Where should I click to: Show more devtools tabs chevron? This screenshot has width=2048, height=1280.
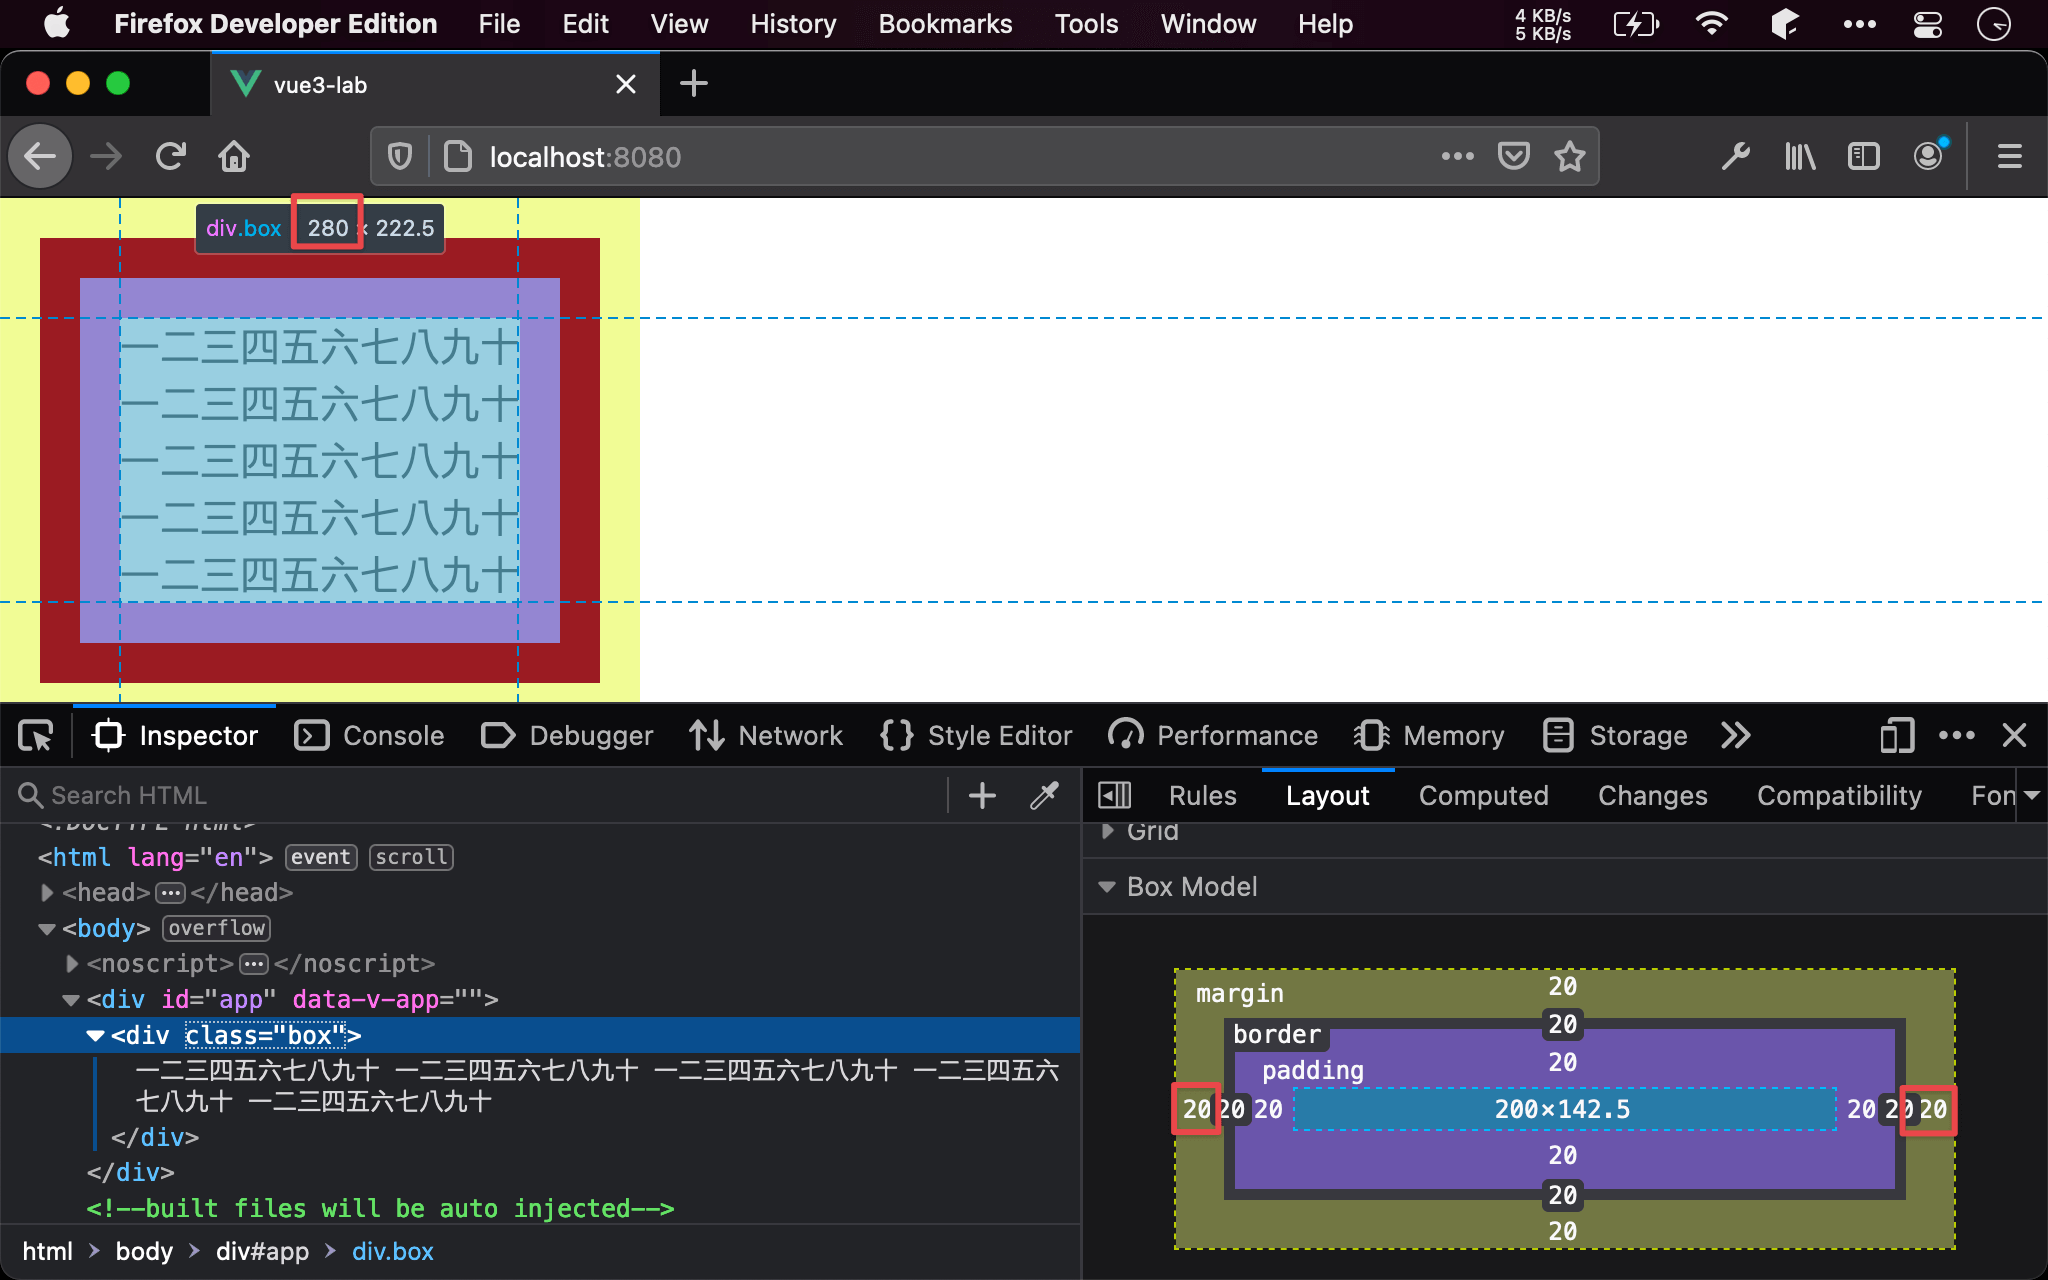(1736, 736)
